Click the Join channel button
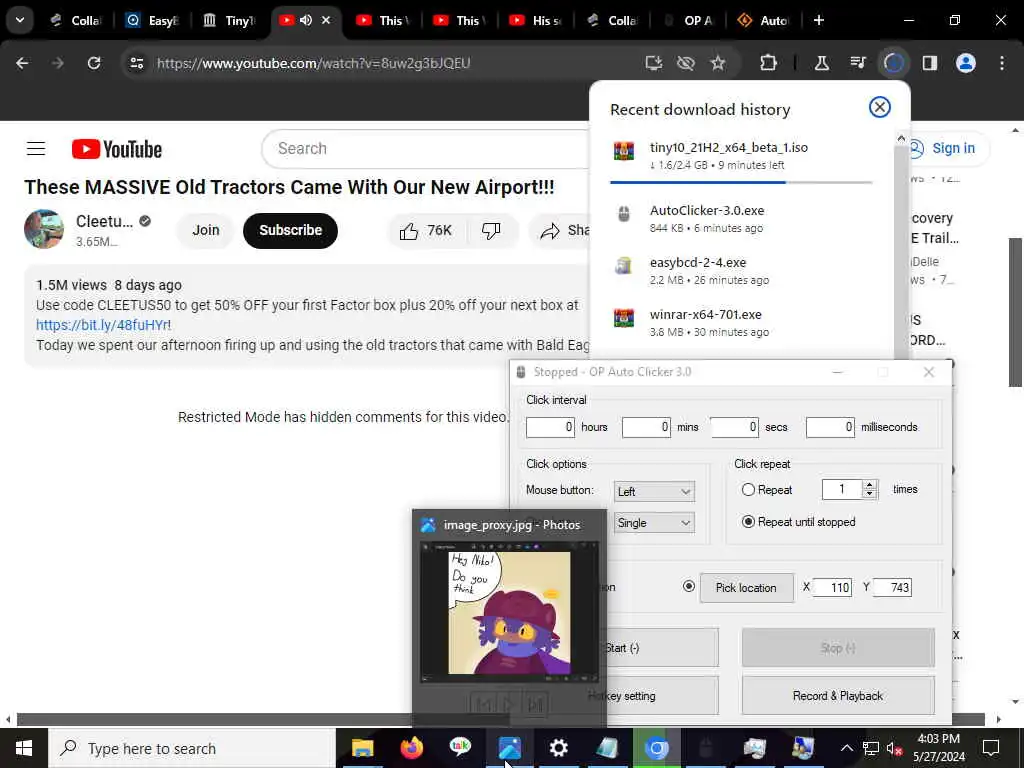Image resolution: width=1024 pixels, height=768 pixels. pyautogui.click(x=205, y=231)
